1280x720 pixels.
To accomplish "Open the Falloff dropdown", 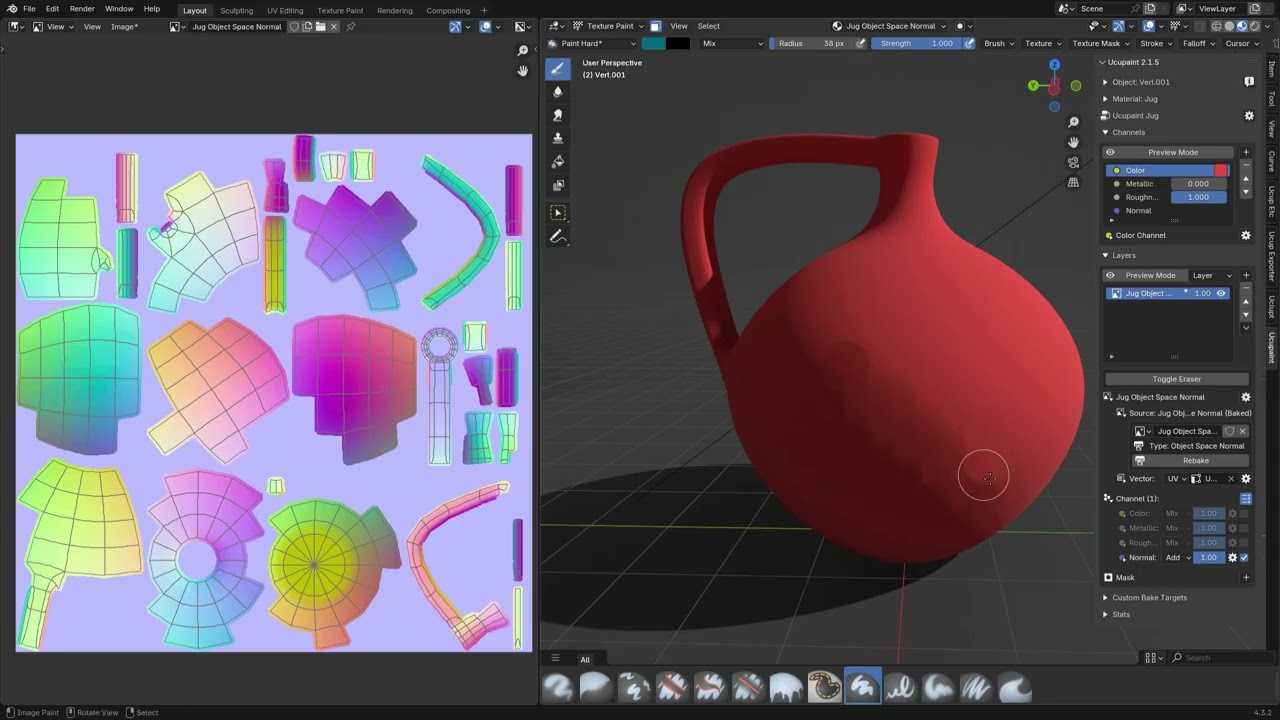I will 1197,43.
